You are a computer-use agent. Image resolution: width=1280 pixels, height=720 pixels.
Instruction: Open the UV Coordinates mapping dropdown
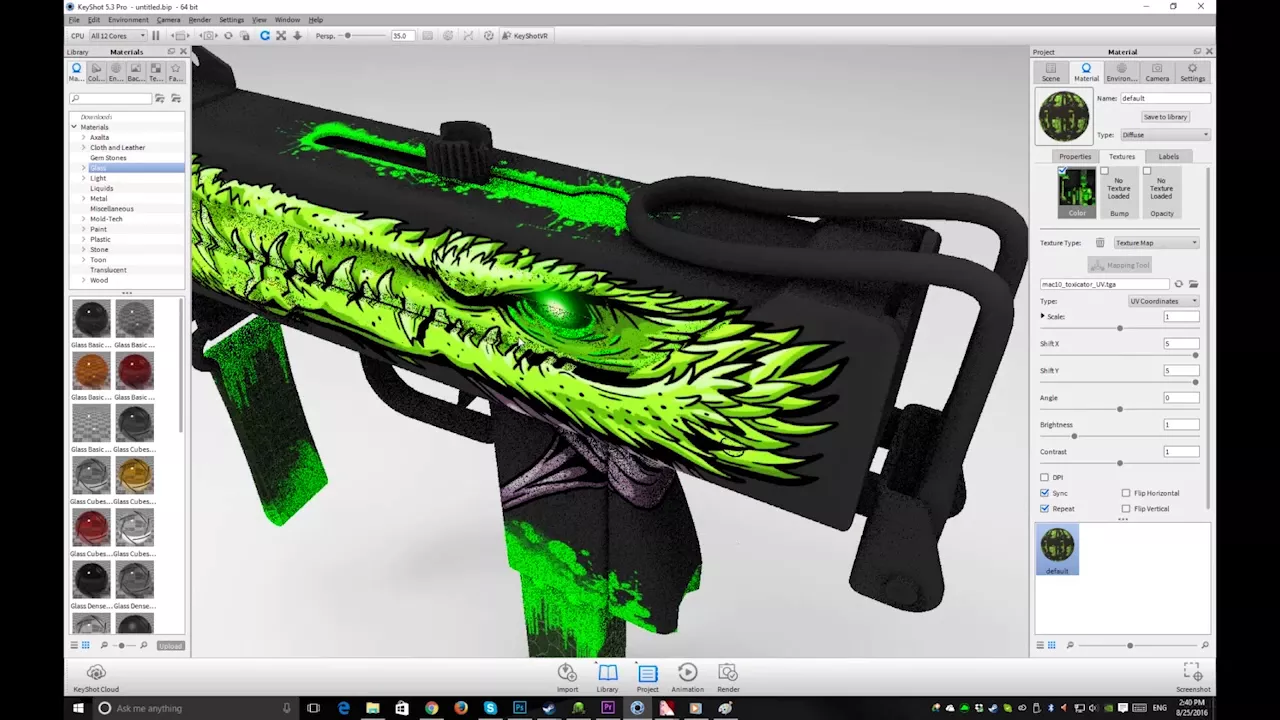point(1164,301)
